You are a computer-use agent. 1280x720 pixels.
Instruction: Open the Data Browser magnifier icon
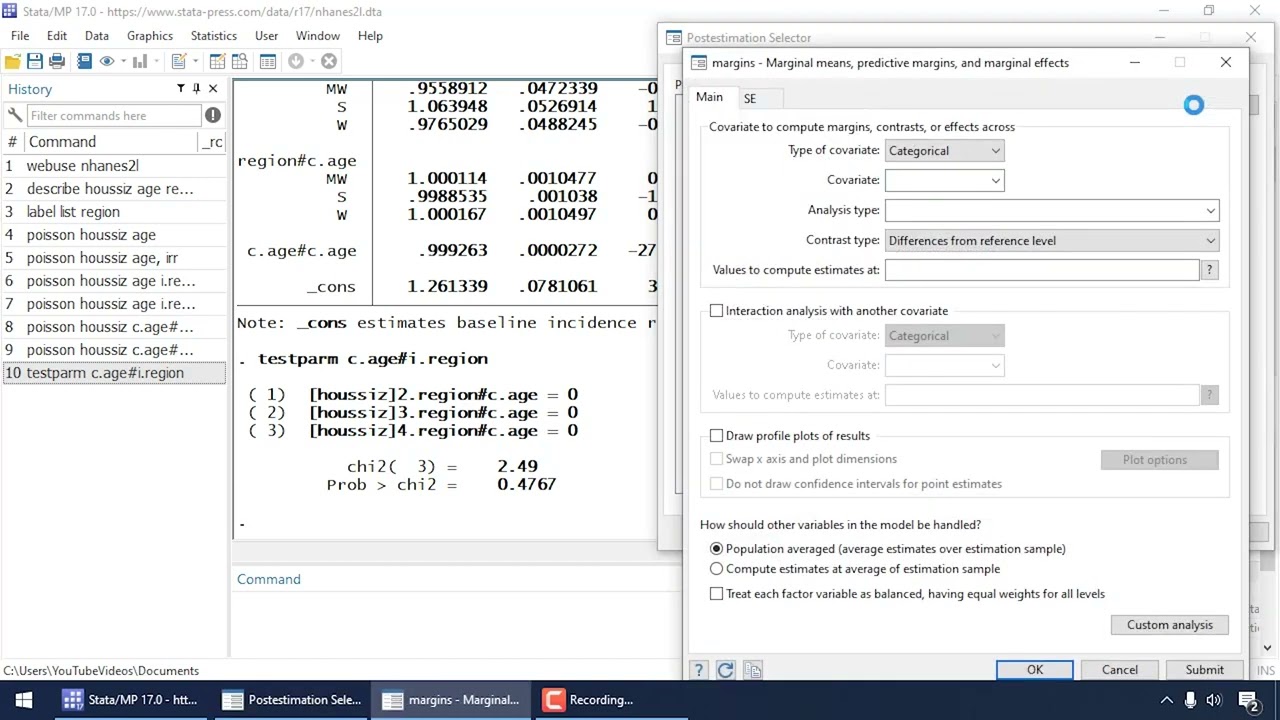[x=240, y=61]
